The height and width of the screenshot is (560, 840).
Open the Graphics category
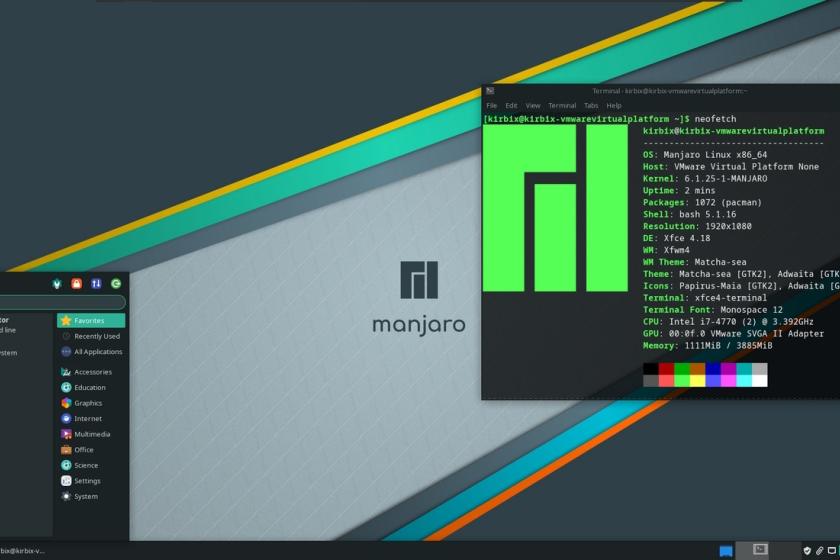point(91,403)
